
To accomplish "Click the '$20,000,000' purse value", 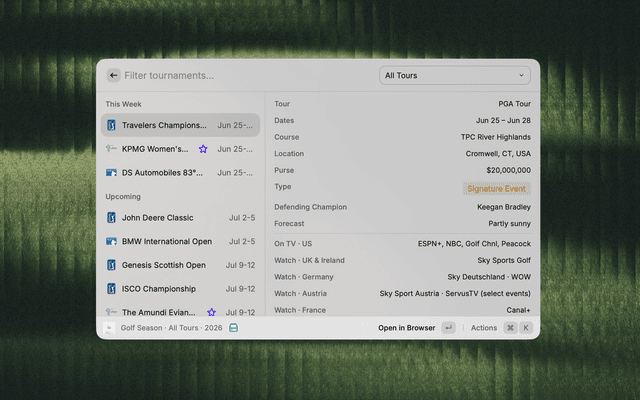I will (508, 170).
